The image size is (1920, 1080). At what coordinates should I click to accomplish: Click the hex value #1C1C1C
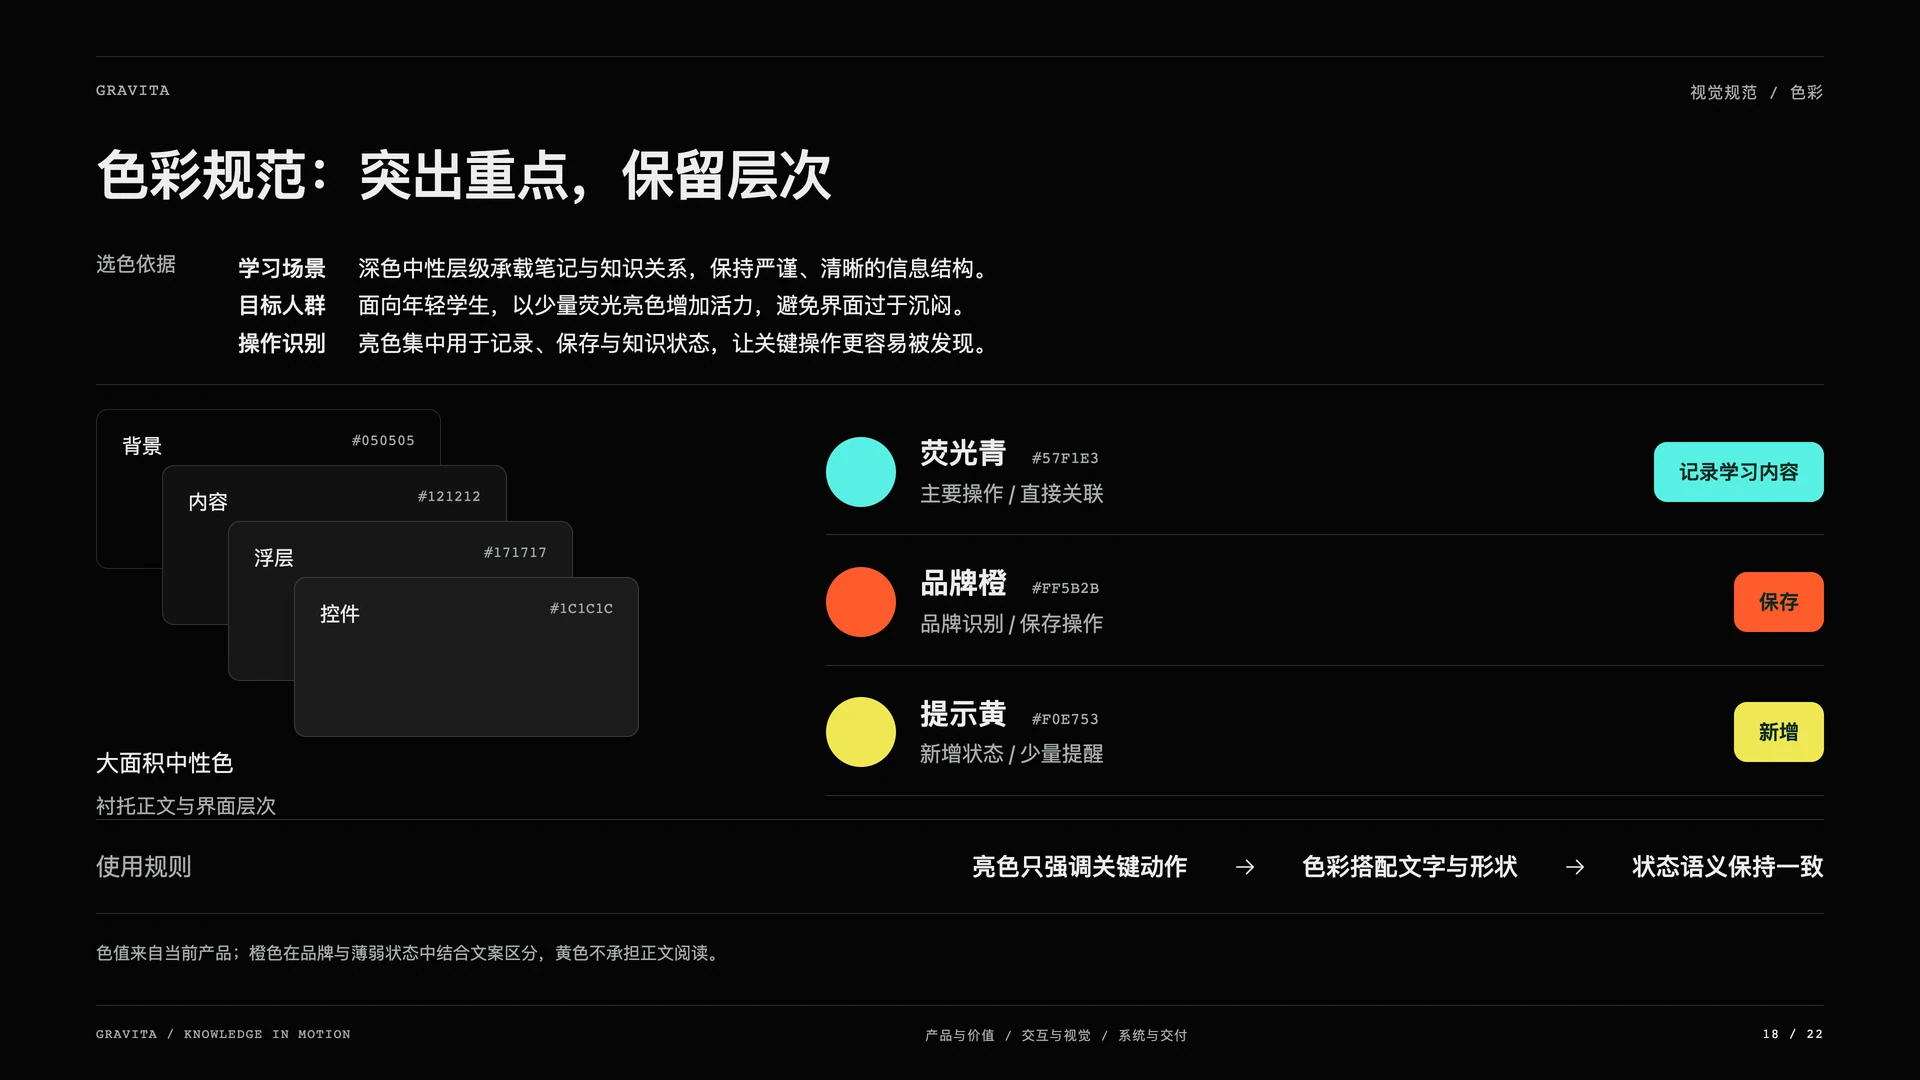point(581,609)
